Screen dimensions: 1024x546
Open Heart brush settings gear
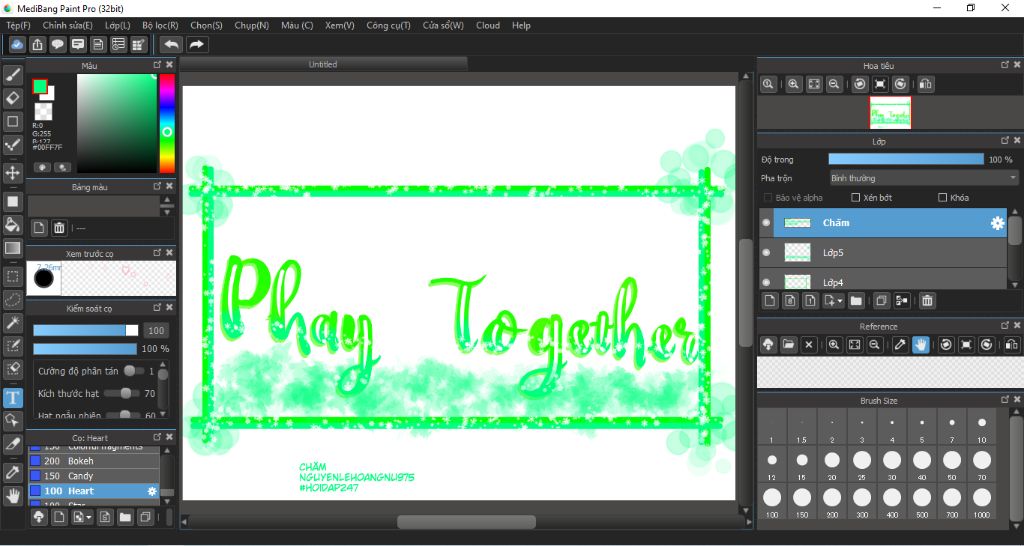[152, 491]
